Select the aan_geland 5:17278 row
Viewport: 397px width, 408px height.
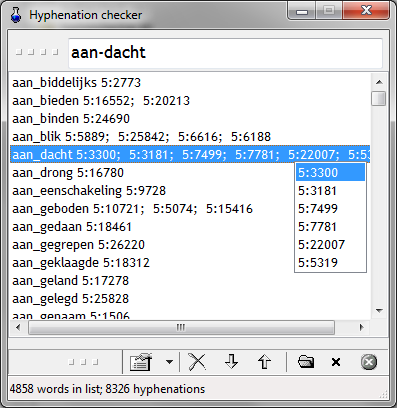coord(190,281)
